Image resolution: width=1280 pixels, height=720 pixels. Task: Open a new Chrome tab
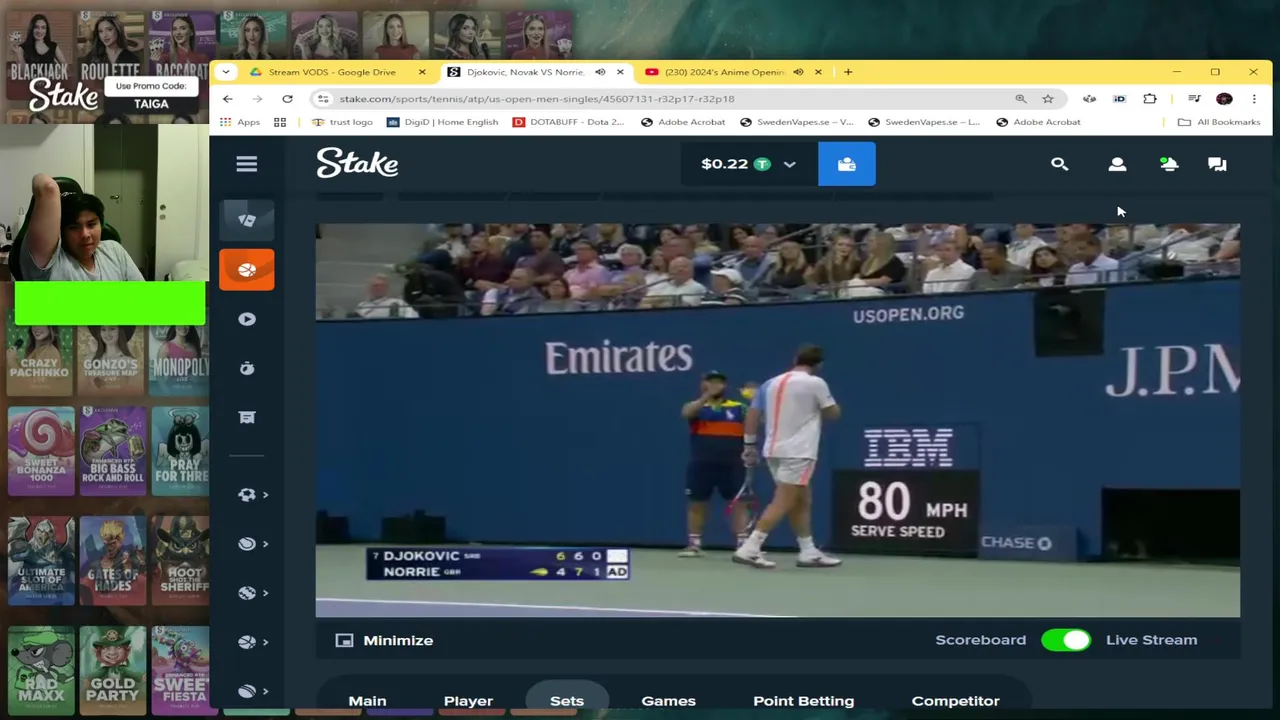pyautogui.click(x=848, y=72)
